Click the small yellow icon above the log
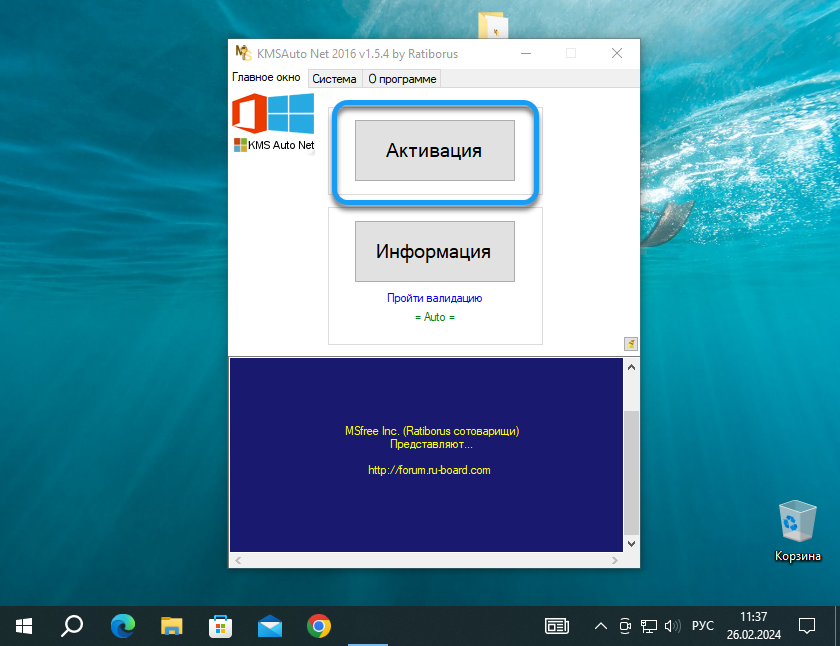Screen dimensions: 840x646 click(x=631, y=343)
